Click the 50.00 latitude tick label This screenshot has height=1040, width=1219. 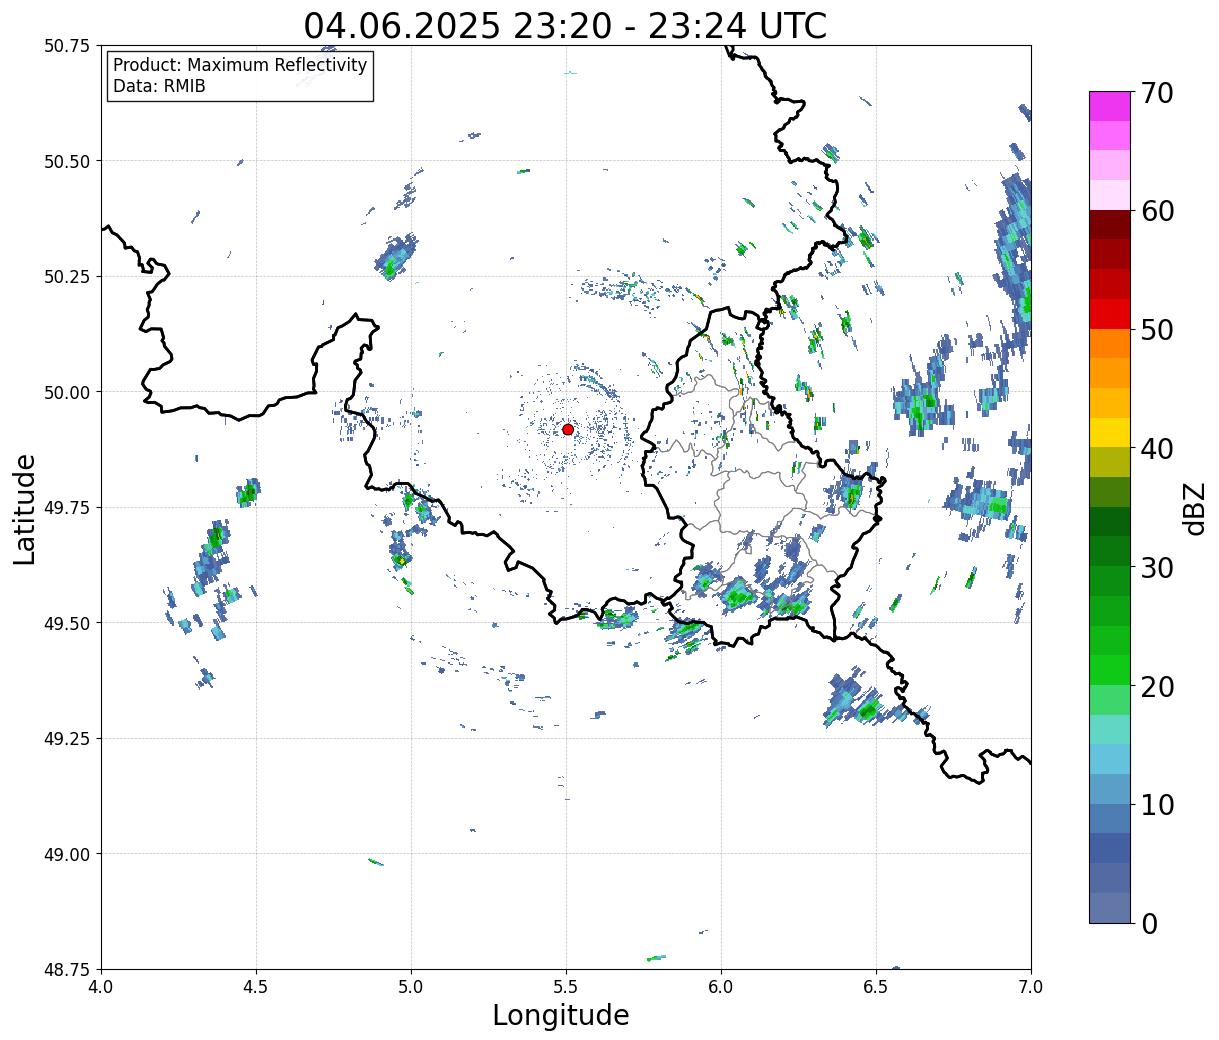pos(67,392)
